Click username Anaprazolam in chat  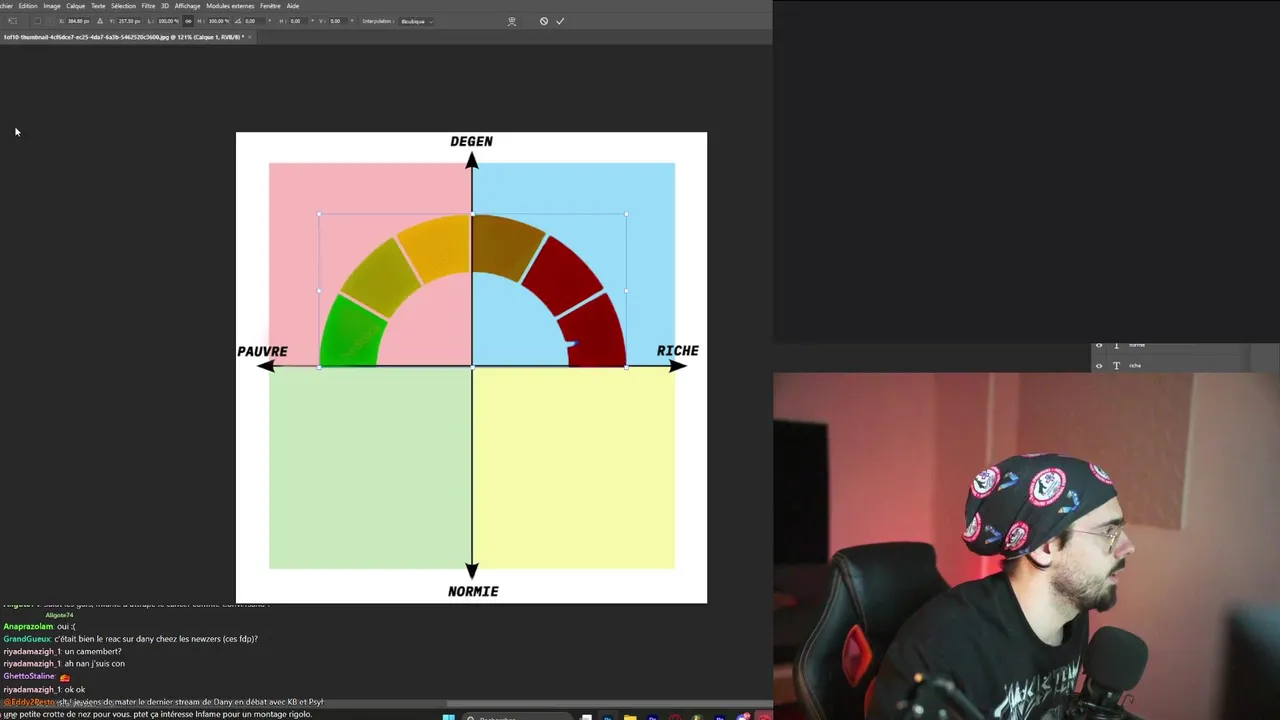point(28,627)
